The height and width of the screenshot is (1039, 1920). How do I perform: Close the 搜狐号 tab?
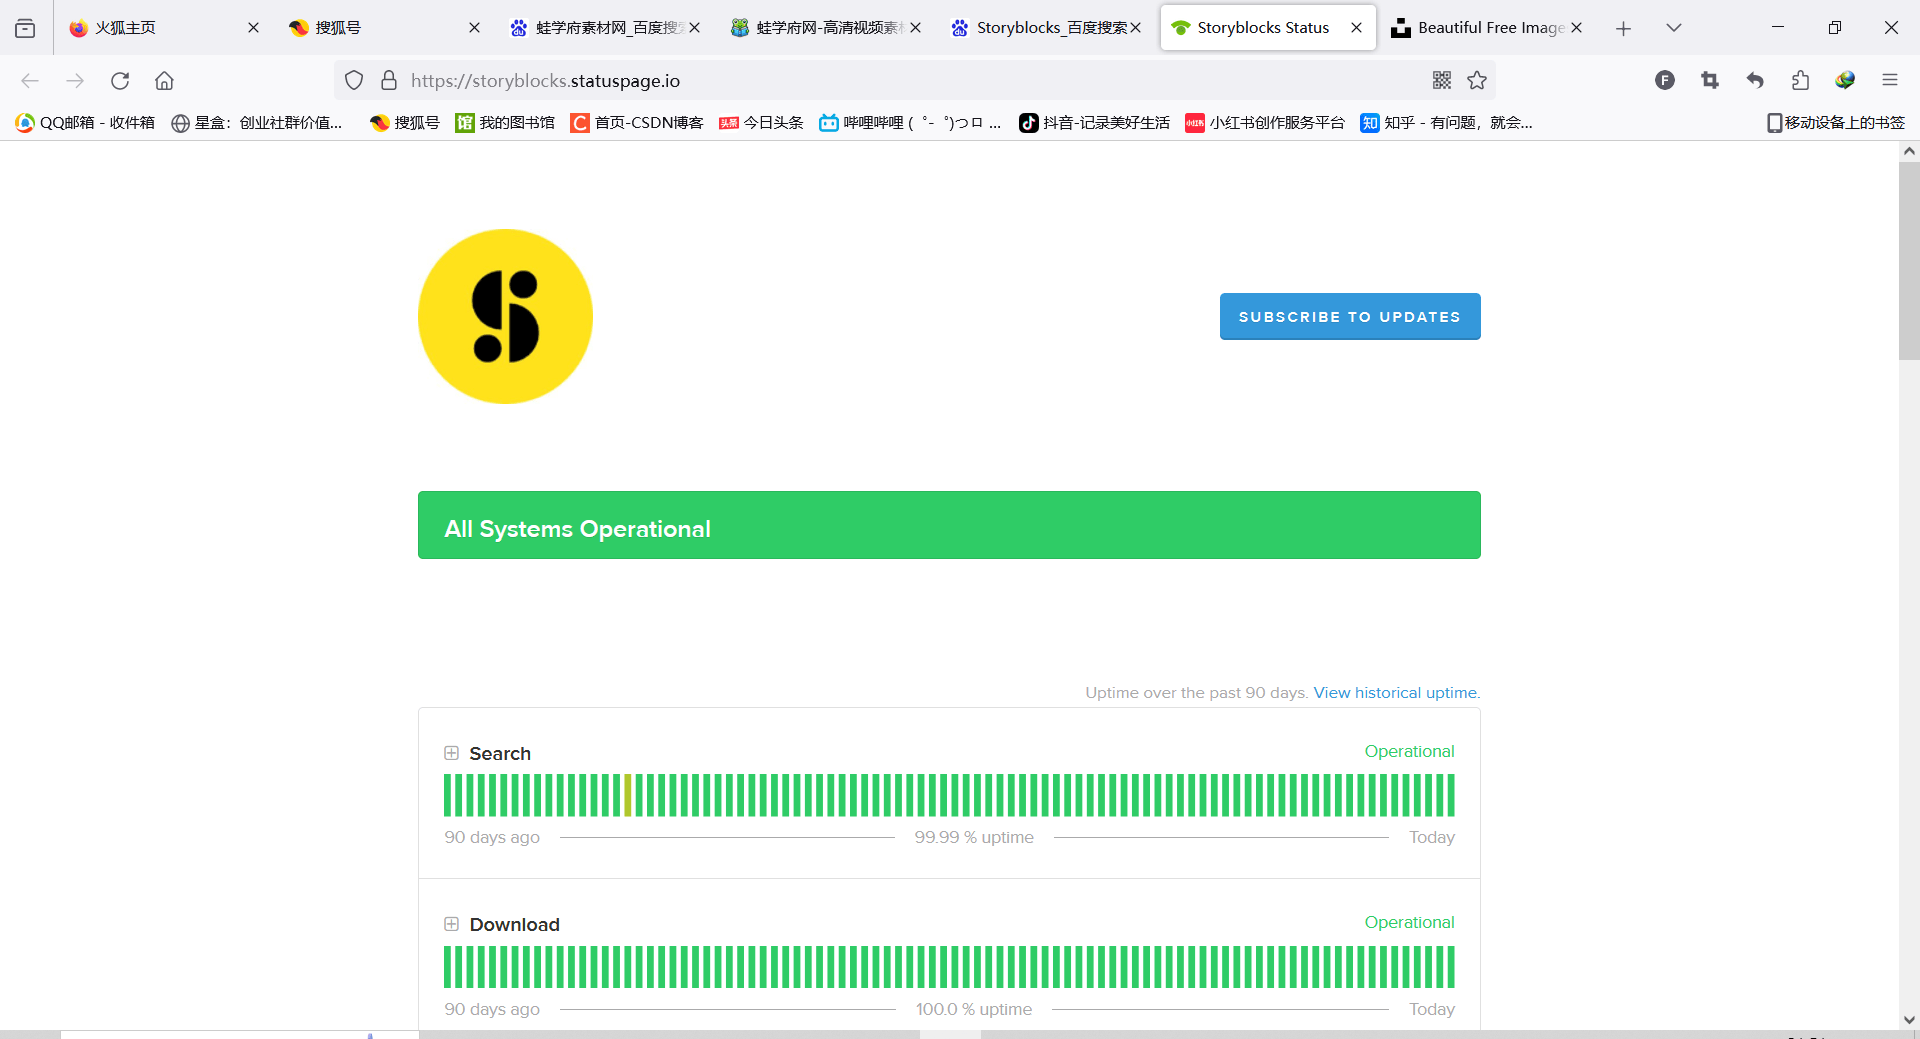pyautogui.click(x=474, y=28)
